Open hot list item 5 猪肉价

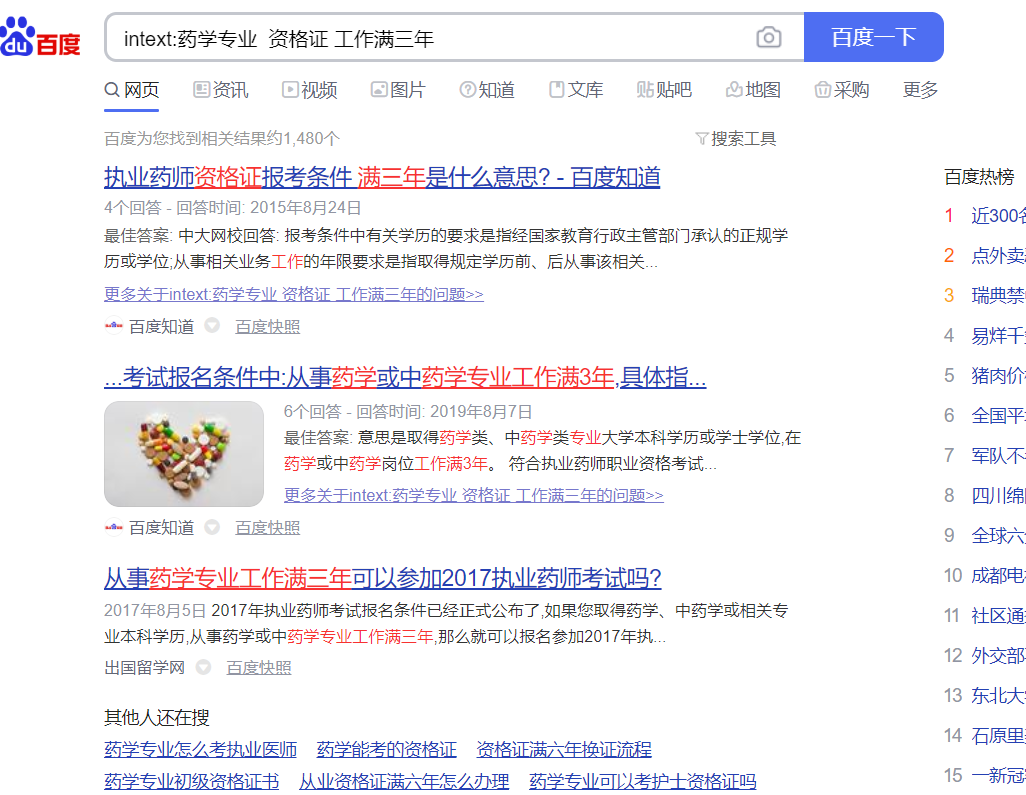coord(999,376)
